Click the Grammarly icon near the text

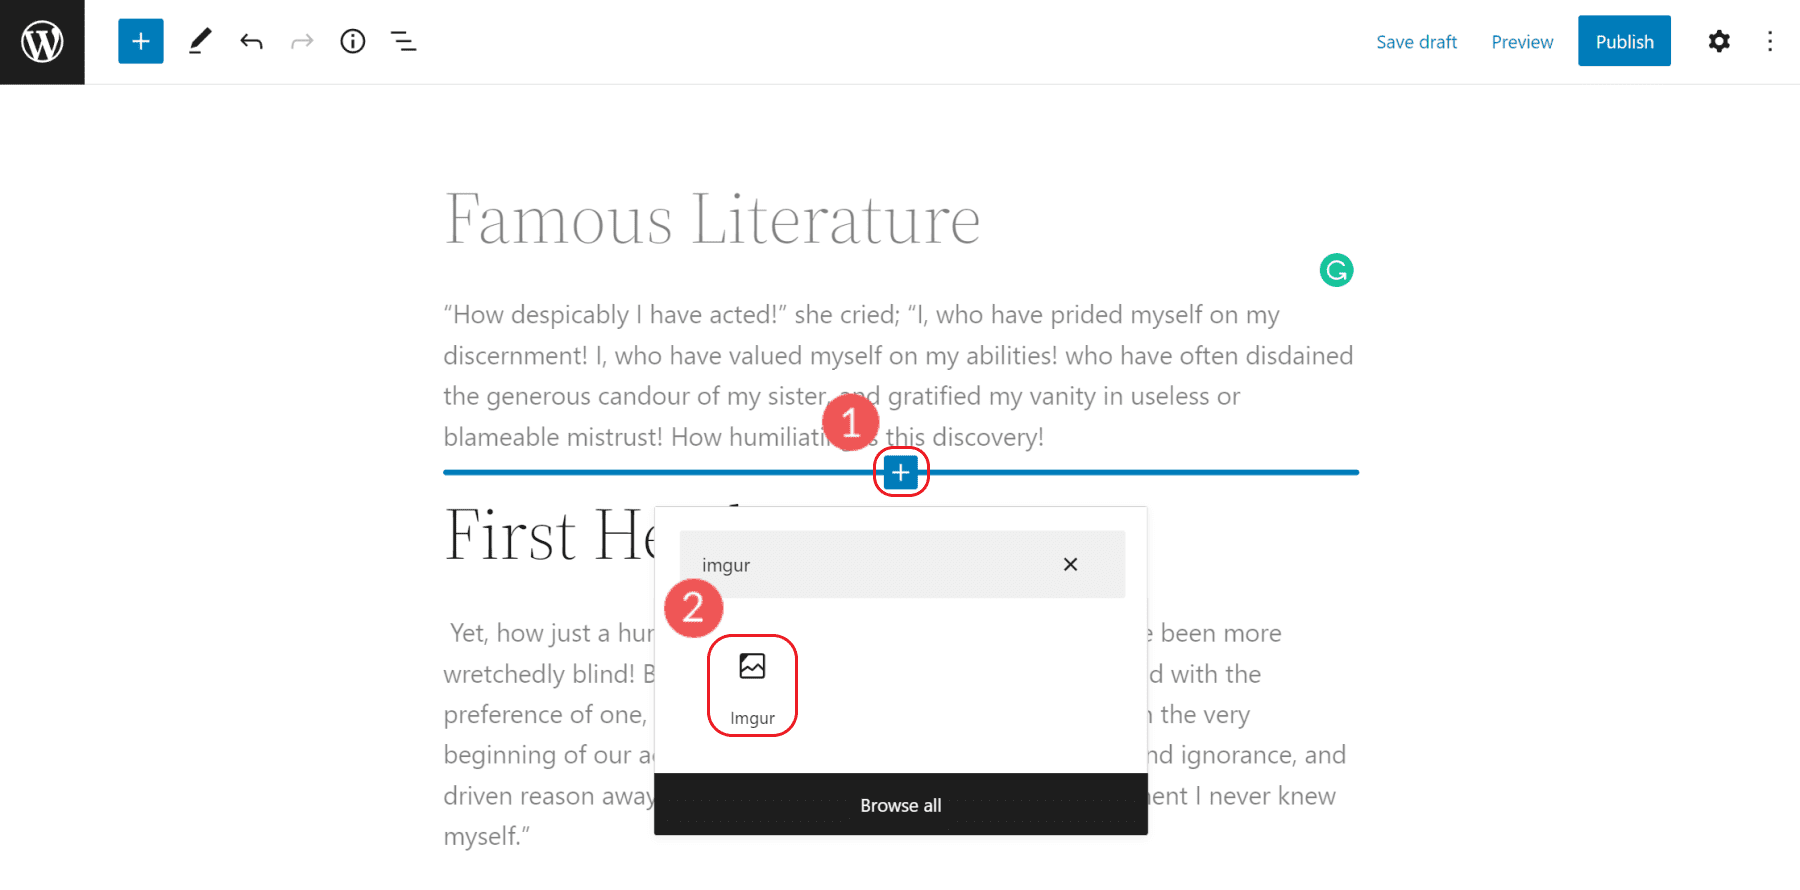coord(1336,270)
